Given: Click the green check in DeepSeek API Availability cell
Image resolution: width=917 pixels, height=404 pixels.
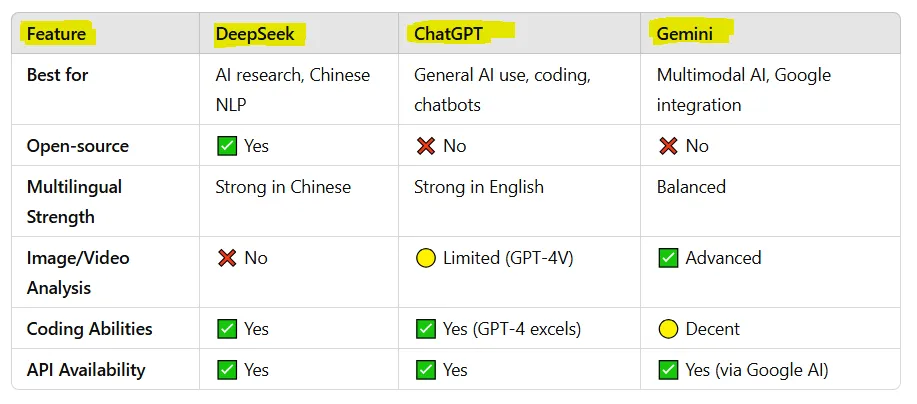Looking at the screenshot, I should [x=226, y=370].
